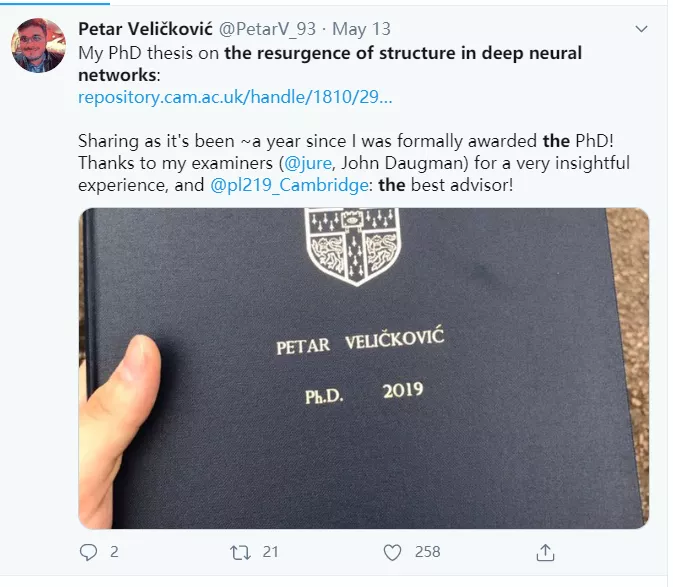
Task: Click the like count 258
Action: click(427, 552)
